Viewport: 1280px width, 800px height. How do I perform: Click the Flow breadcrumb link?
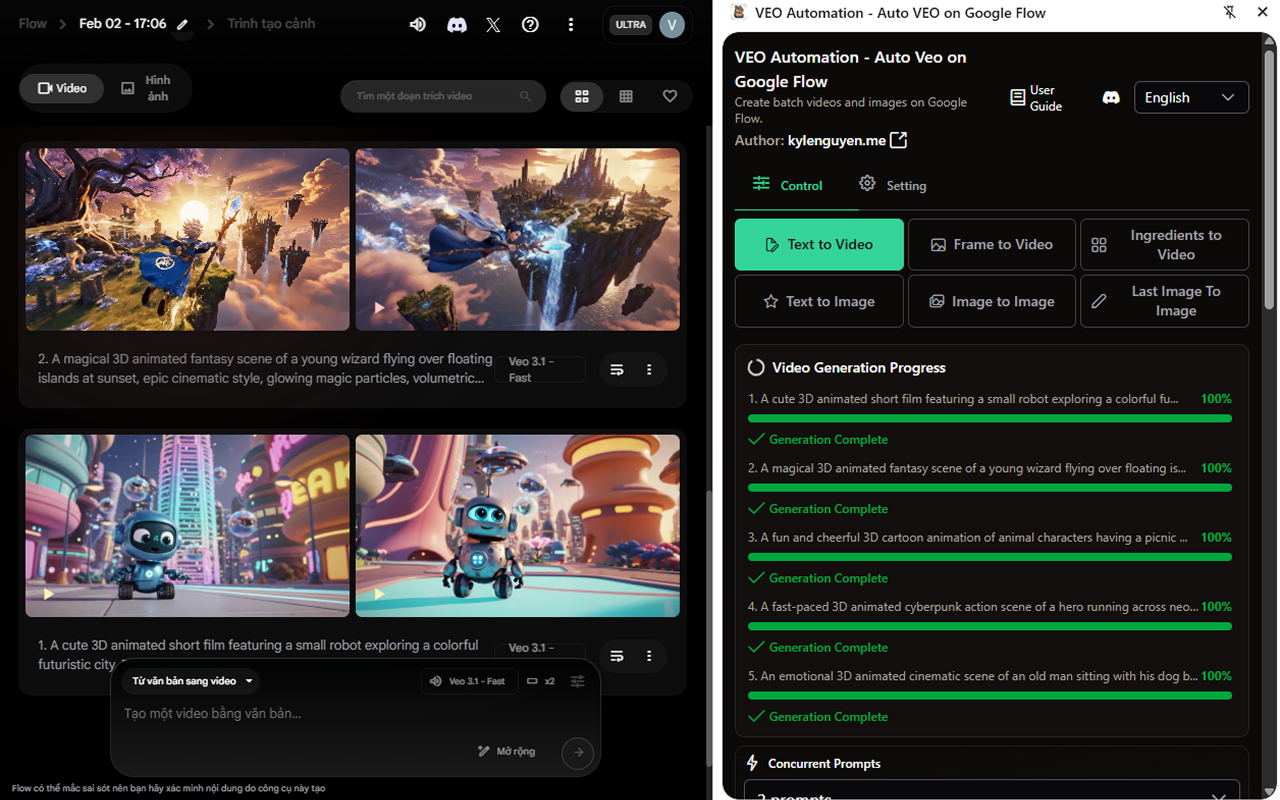(33, 23)
